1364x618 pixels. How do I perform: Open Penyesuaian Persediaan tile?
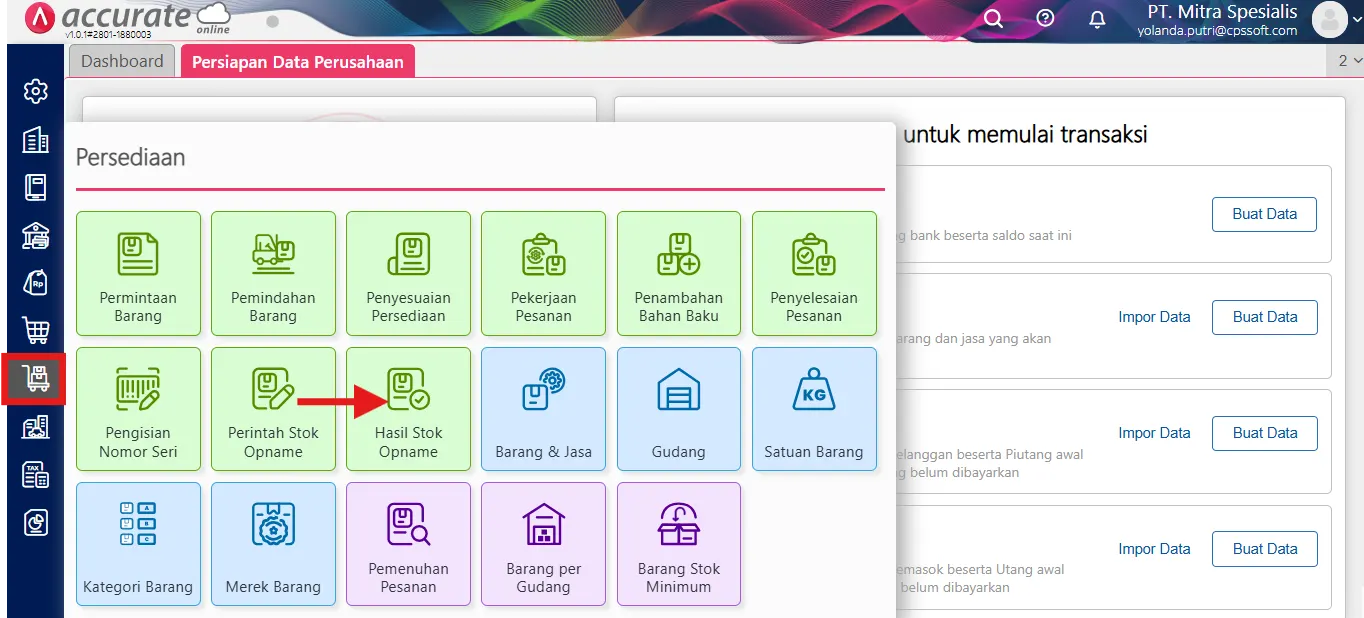408,273
